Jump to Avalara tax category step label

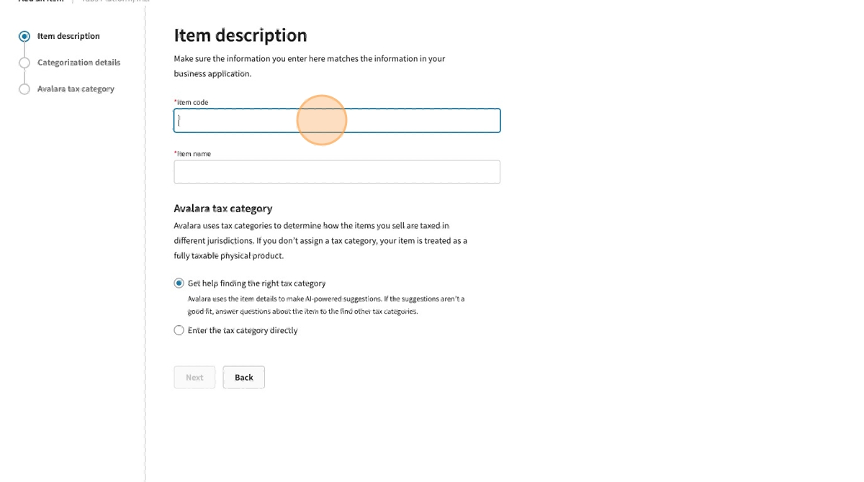(x=75, y=89)
